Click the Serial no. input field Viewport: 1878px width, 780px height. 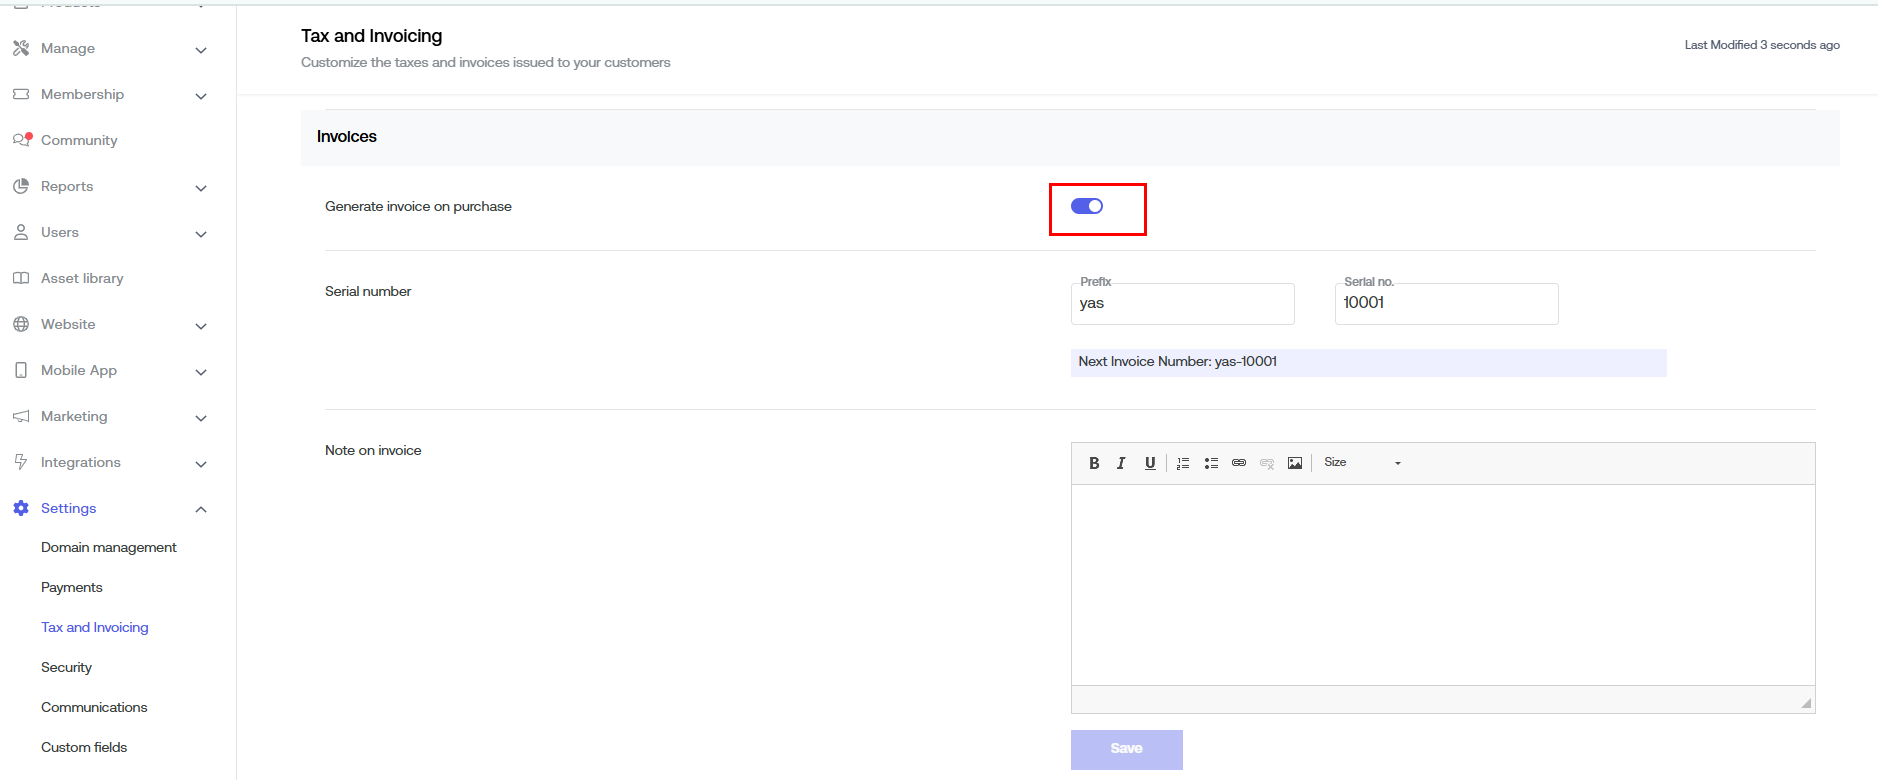click(1446, 304)
